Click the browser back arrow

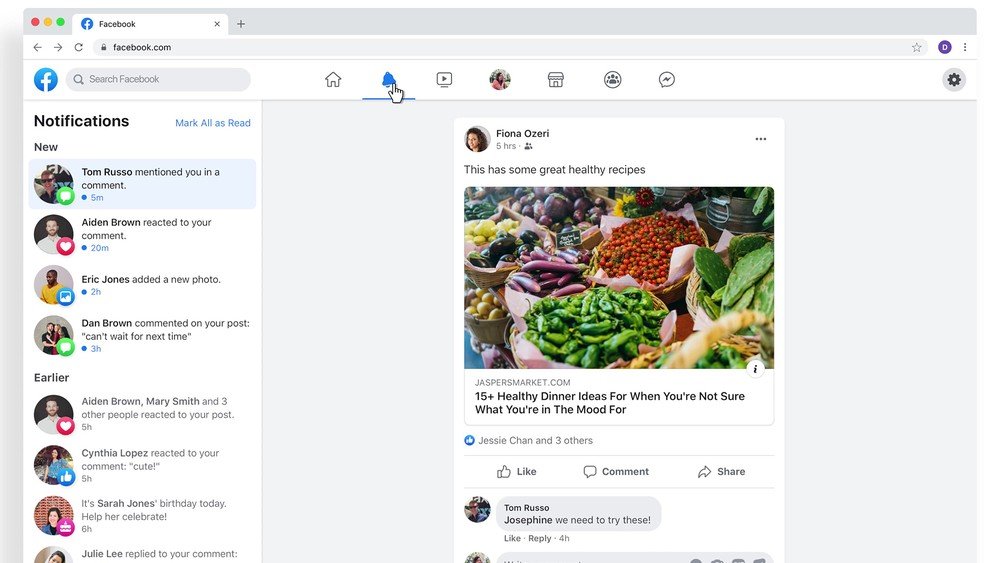(x=38, y=47)
